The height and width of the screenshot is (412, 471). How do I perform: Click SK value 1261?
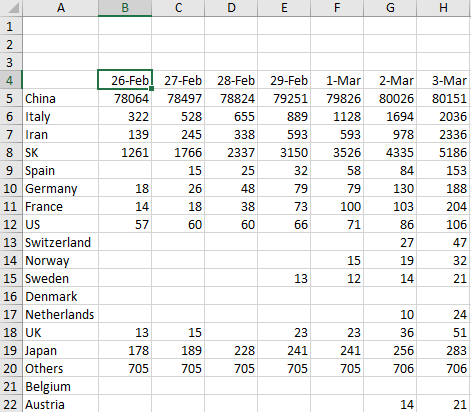(125, 152)
